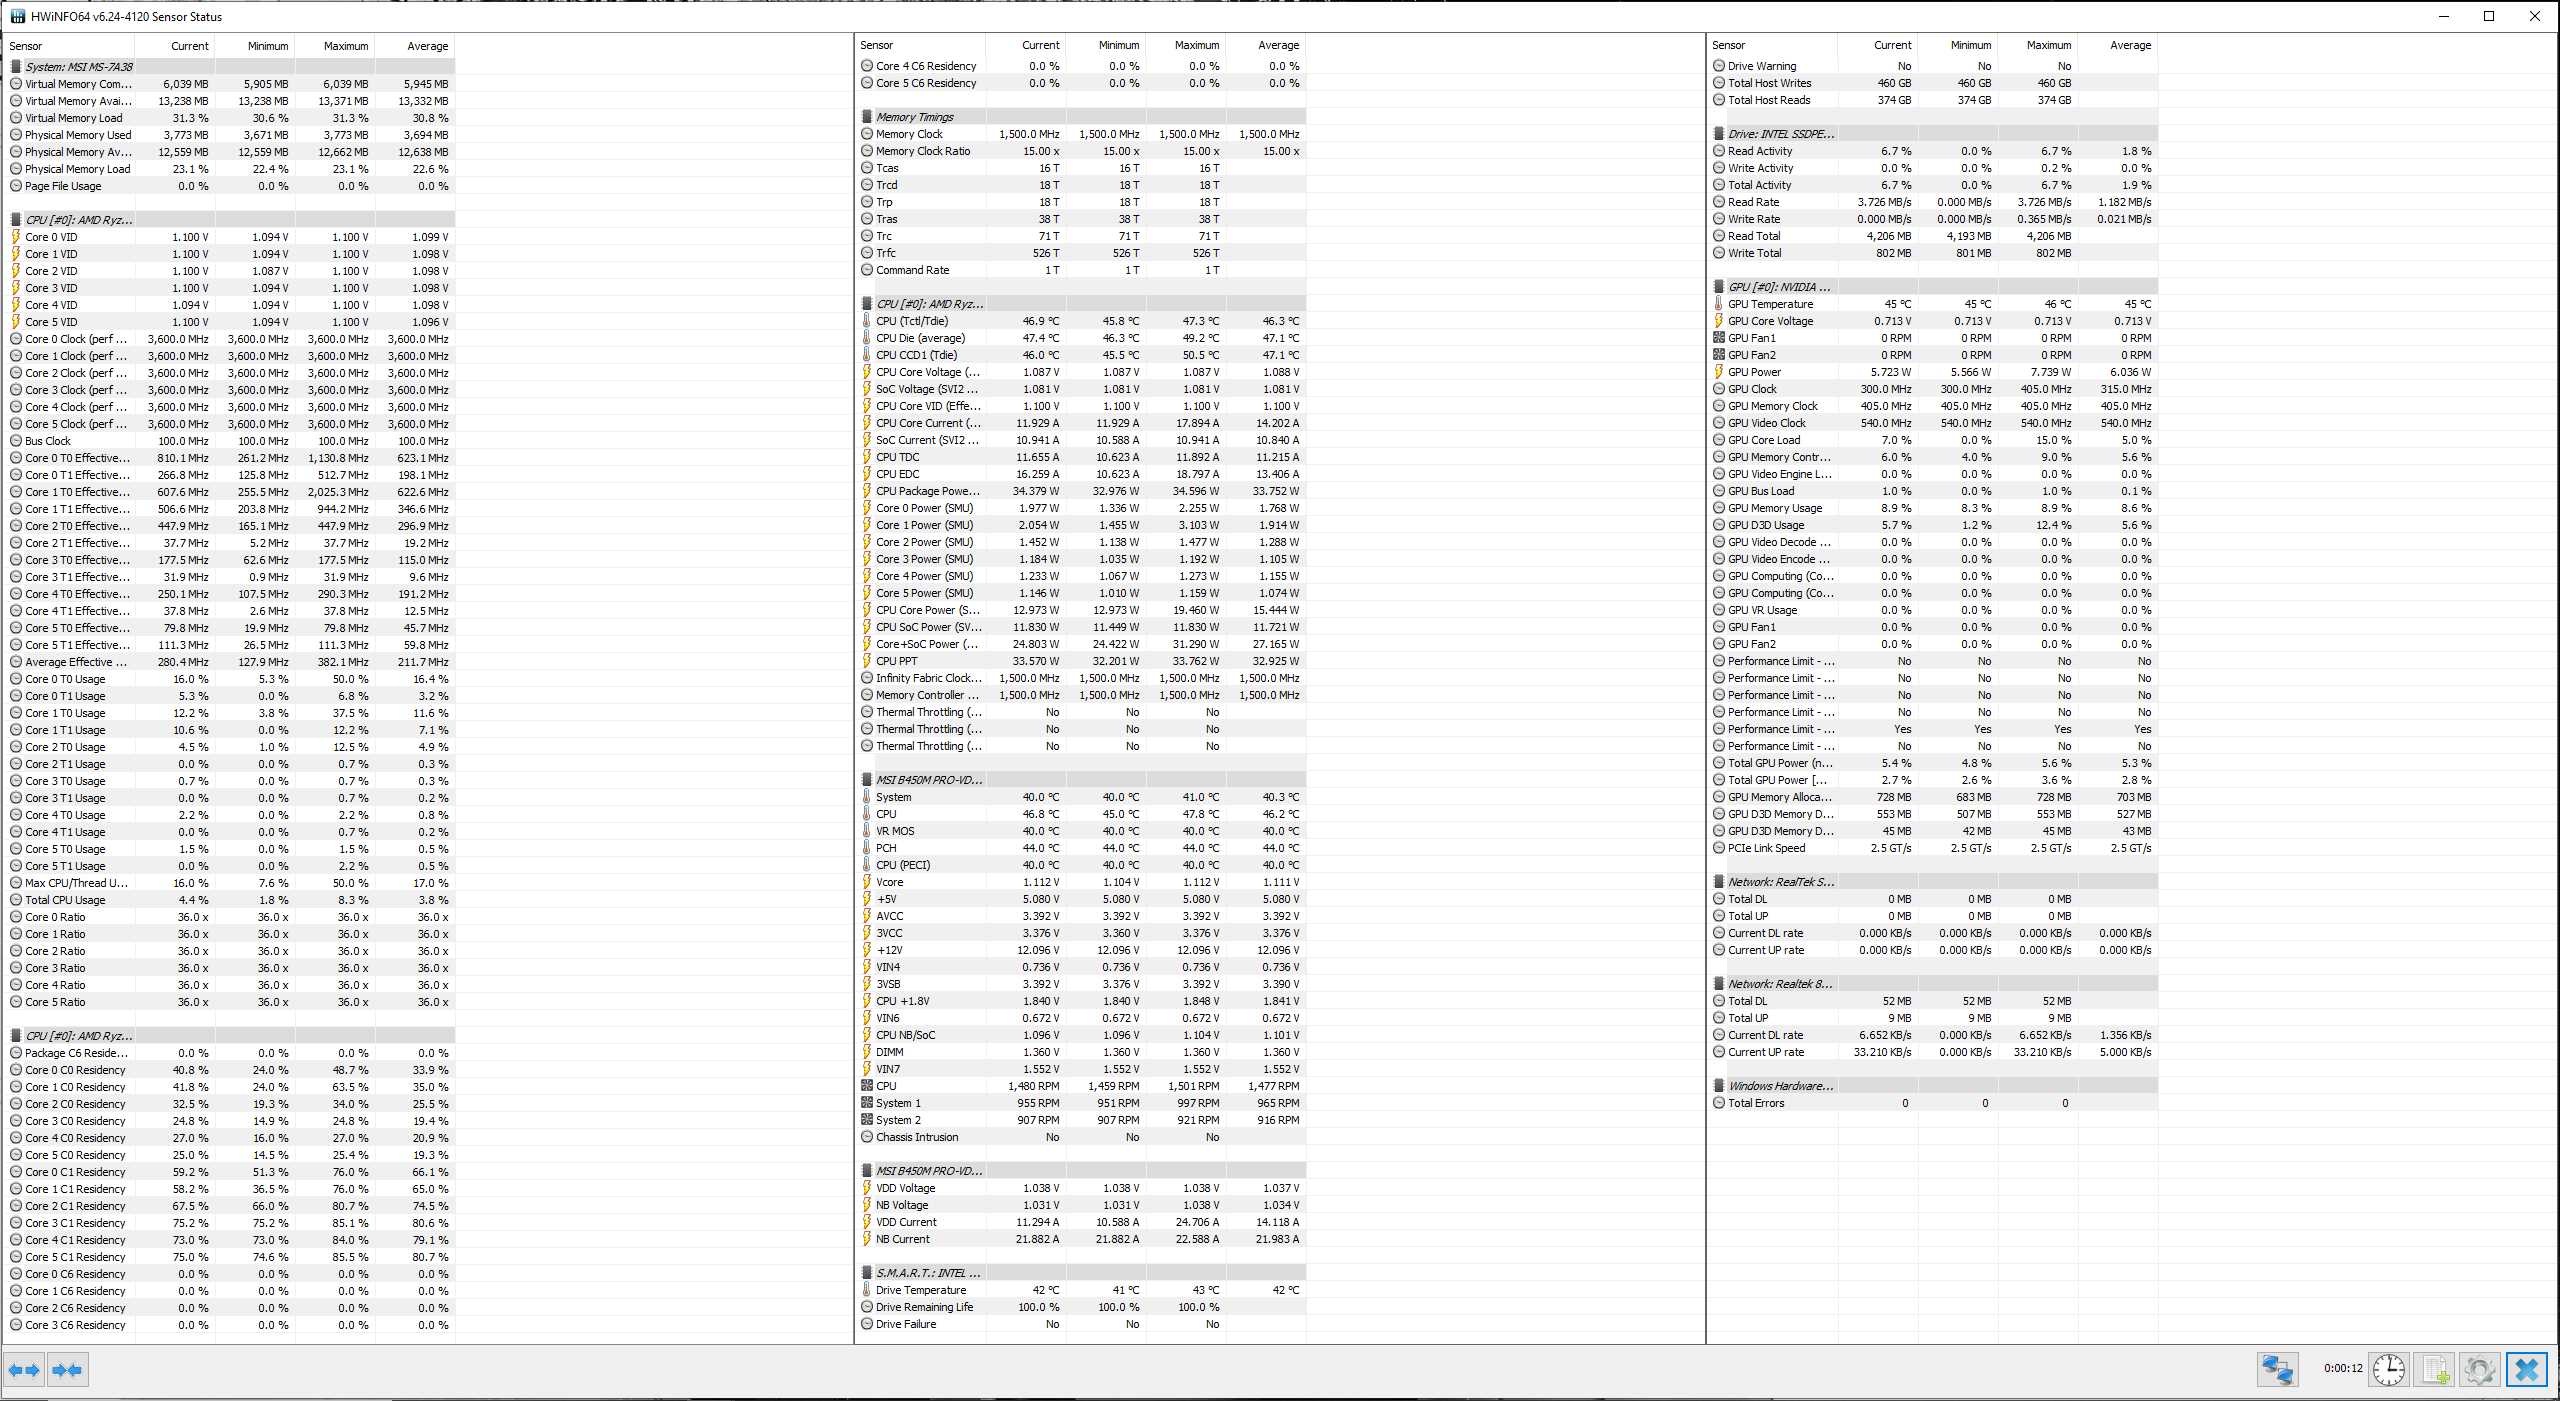Click the Sensor column header in left panel
The image size is (2560, 1401).
26,46
